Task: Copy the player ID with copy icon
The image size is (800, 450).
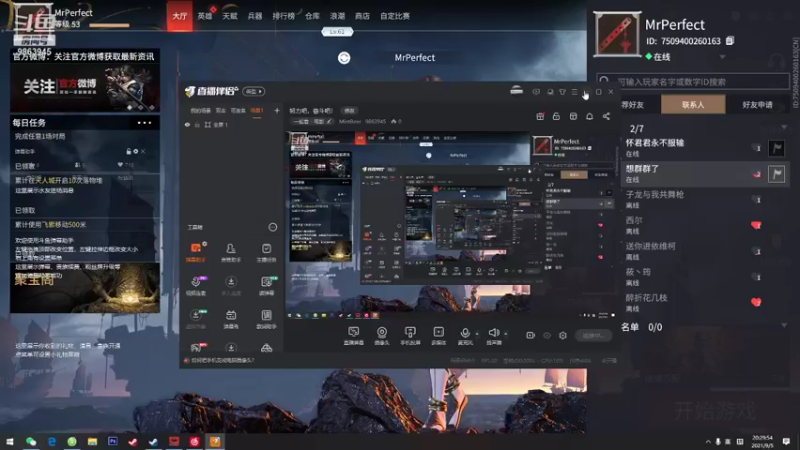Action: (730, 41)
